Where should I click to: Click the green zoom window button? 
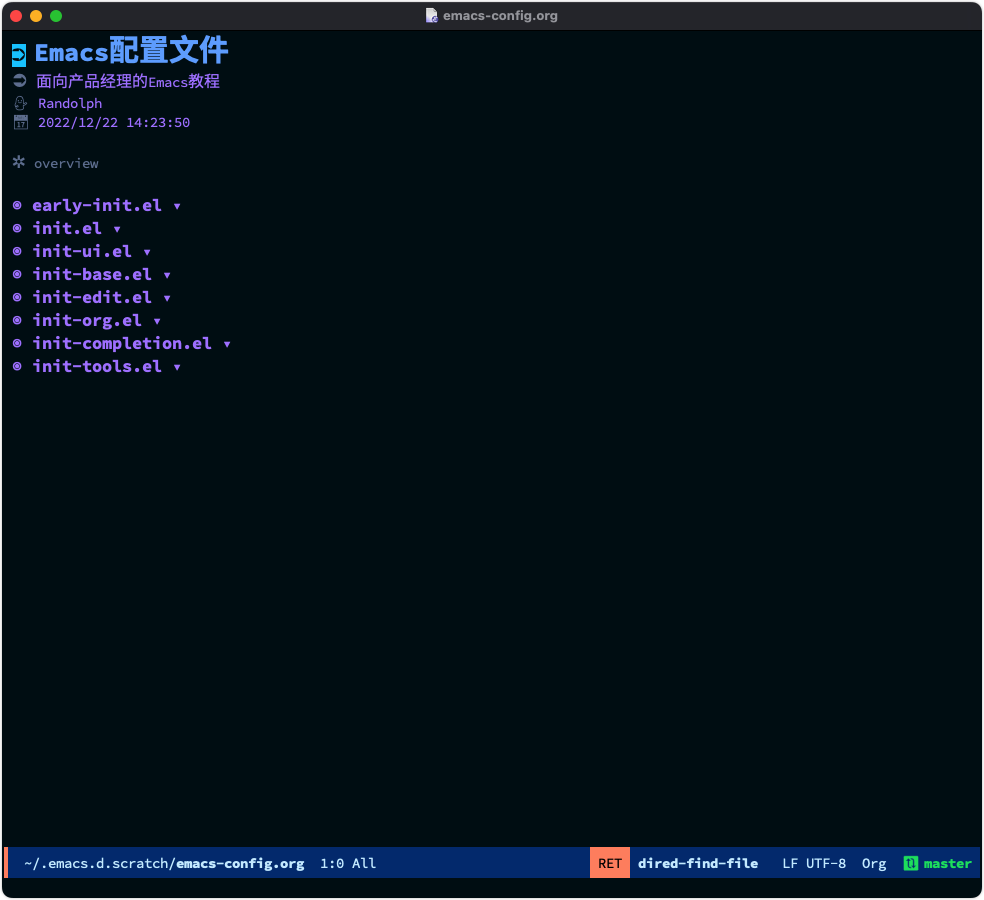tap(56, 16)
